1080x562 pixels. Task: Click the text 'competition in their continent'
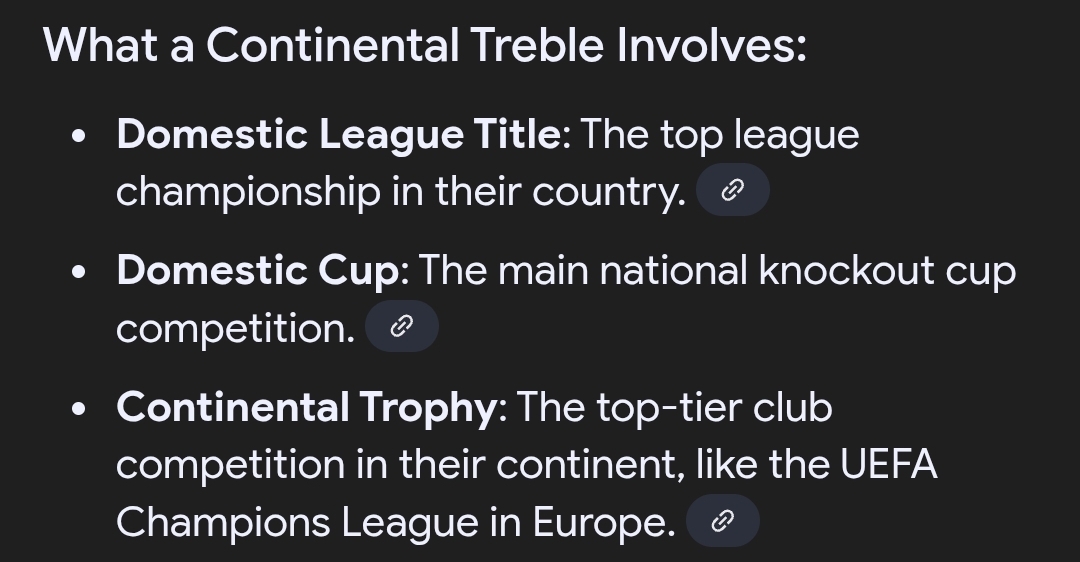click(399, 465)
